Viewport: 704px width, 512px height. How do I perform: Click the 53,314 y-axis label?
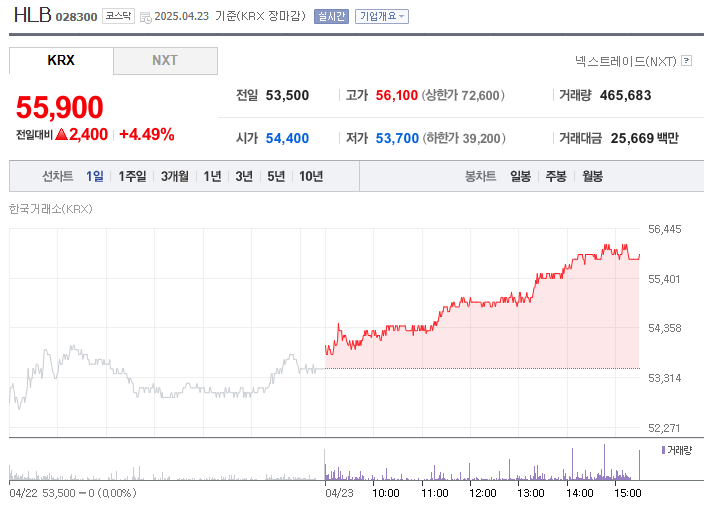pyautogui.click(x=664, y=378)
